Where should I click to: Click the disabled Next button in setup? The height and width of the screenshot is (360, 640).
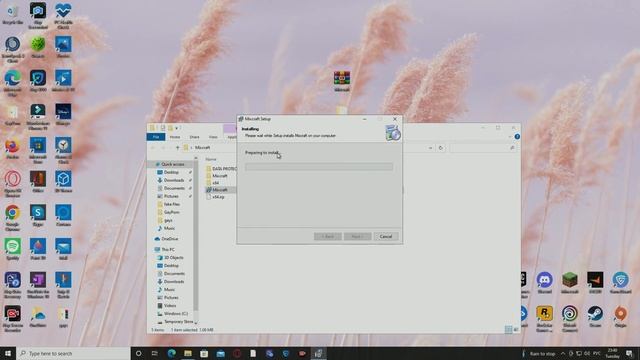tap(357, 236)
